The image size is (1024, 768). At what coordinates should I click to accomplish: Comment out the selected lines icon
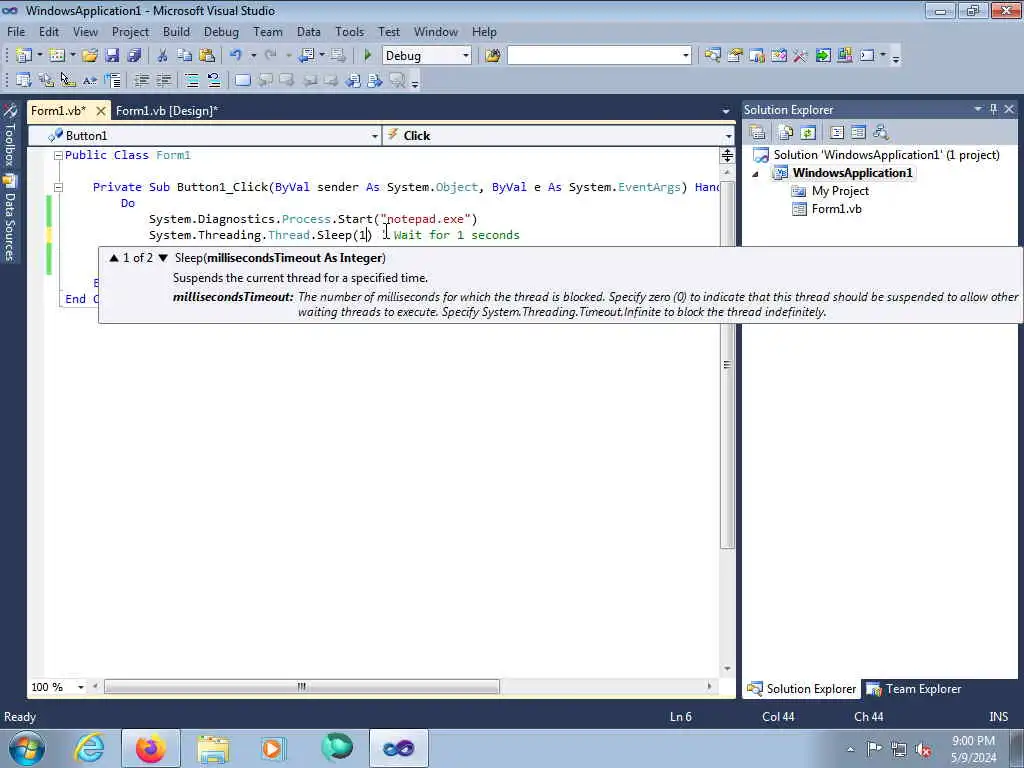point(192,80)
